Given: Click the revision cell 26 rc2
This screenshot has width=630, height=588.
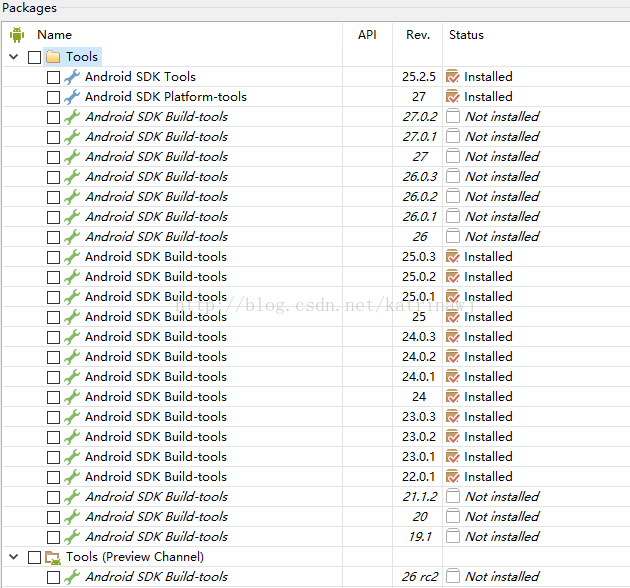Looking at the screenshot, I should pos(420,577).
